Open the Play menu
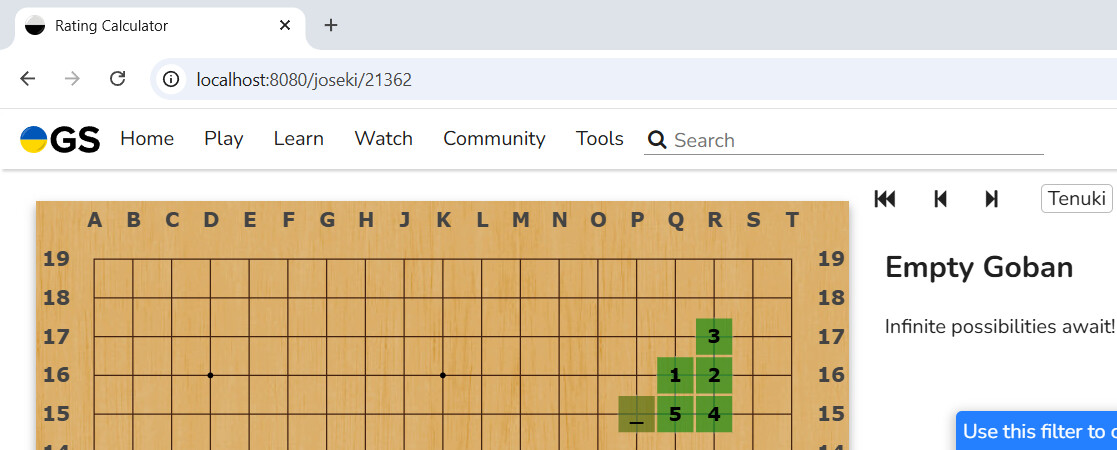 click(x=224, y=139)
